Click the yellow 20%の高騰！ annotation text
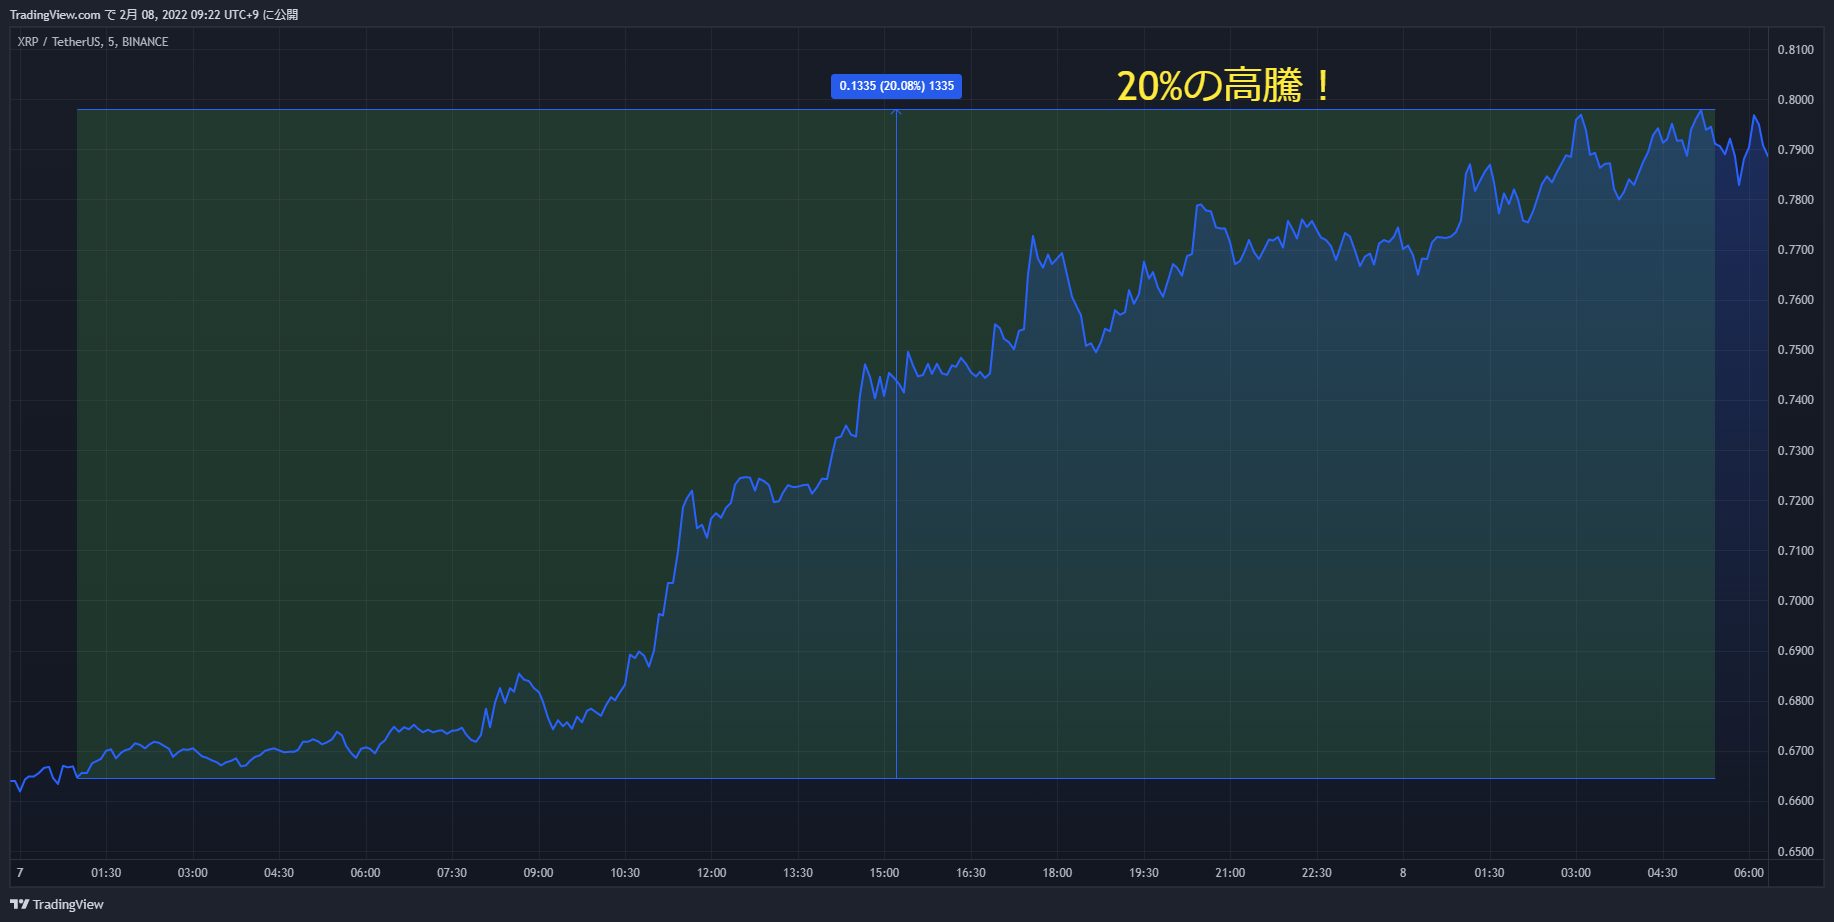 [1224, 86]
